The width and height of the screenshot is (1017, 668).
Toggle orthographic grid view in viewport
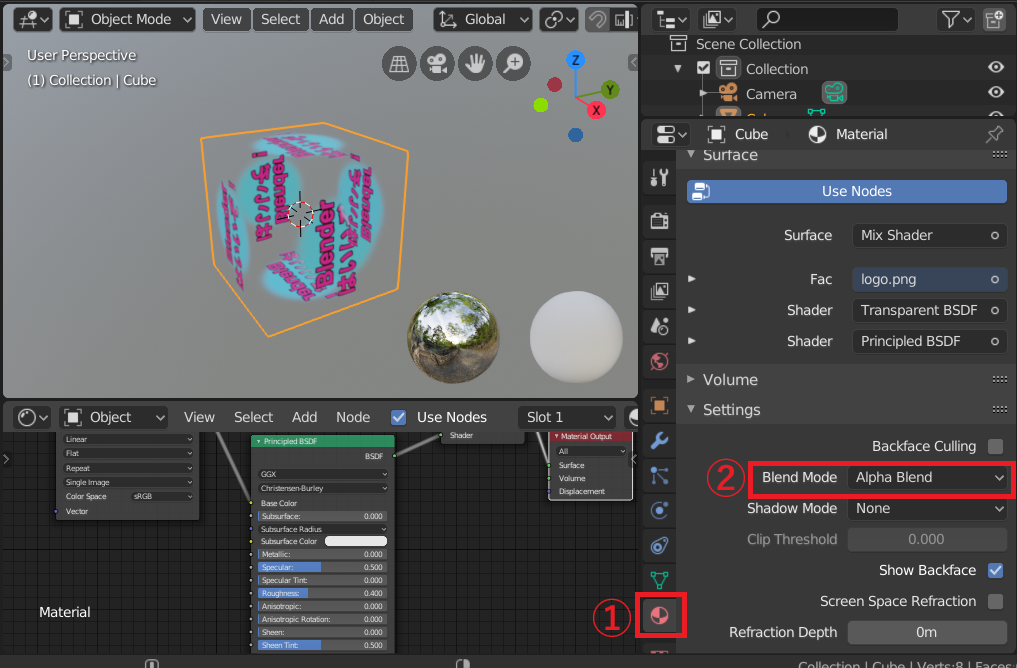coord(399,64)
